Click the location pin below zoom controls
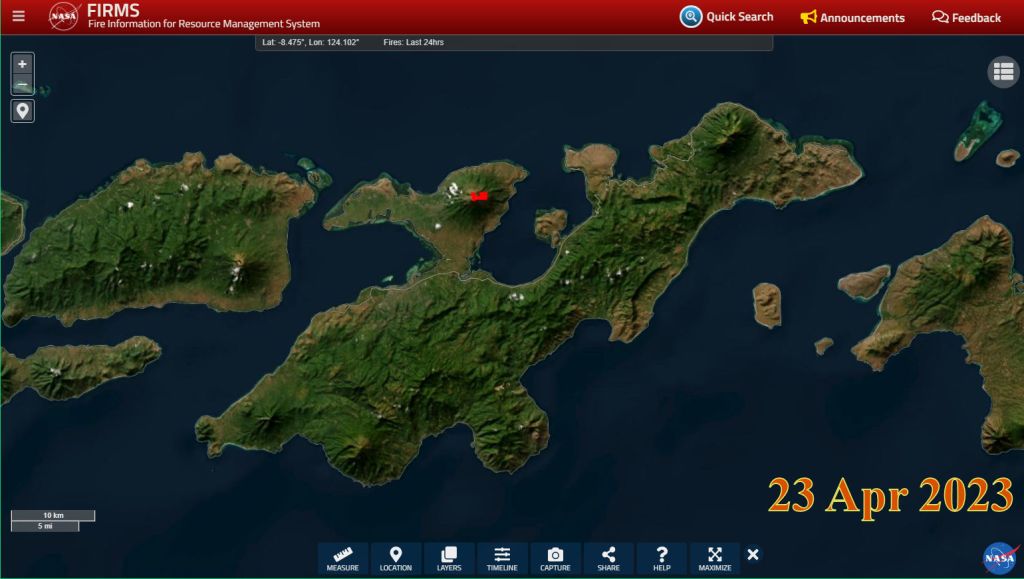 click(22, 111)
